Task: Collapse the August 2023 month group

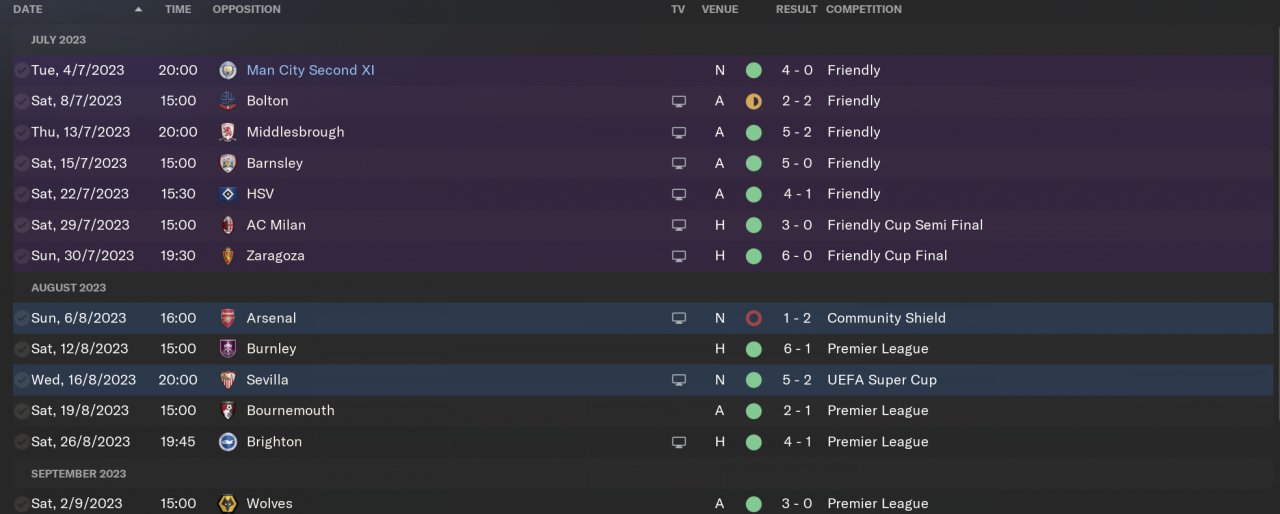Action: coord(68,288)
